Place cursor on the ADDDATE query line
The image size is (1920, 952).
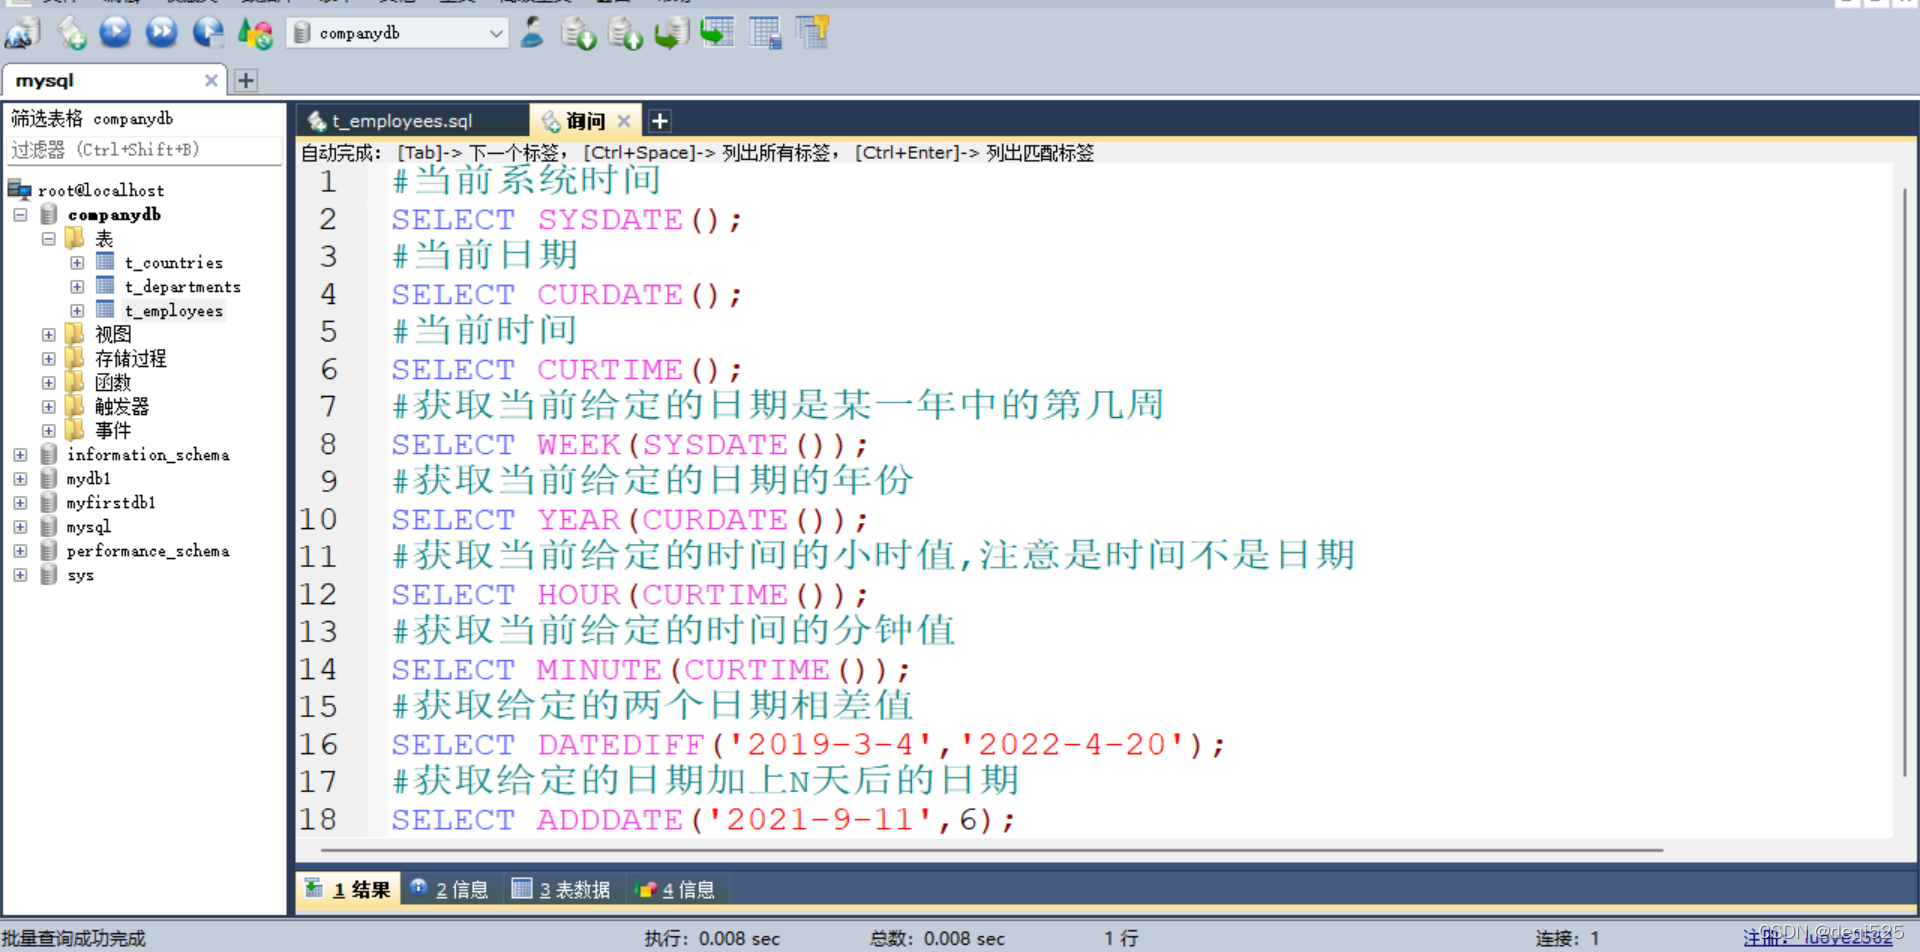[x=704, y=820]
